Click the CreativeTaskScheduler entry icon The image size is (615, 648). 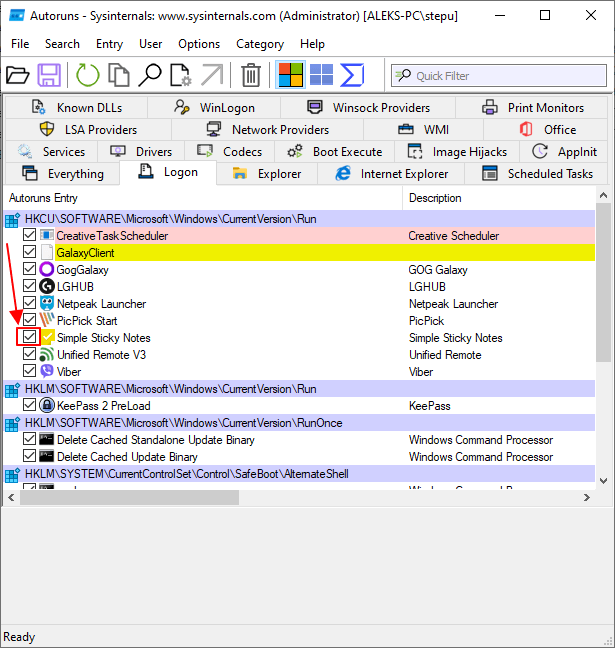click(47, 235)
